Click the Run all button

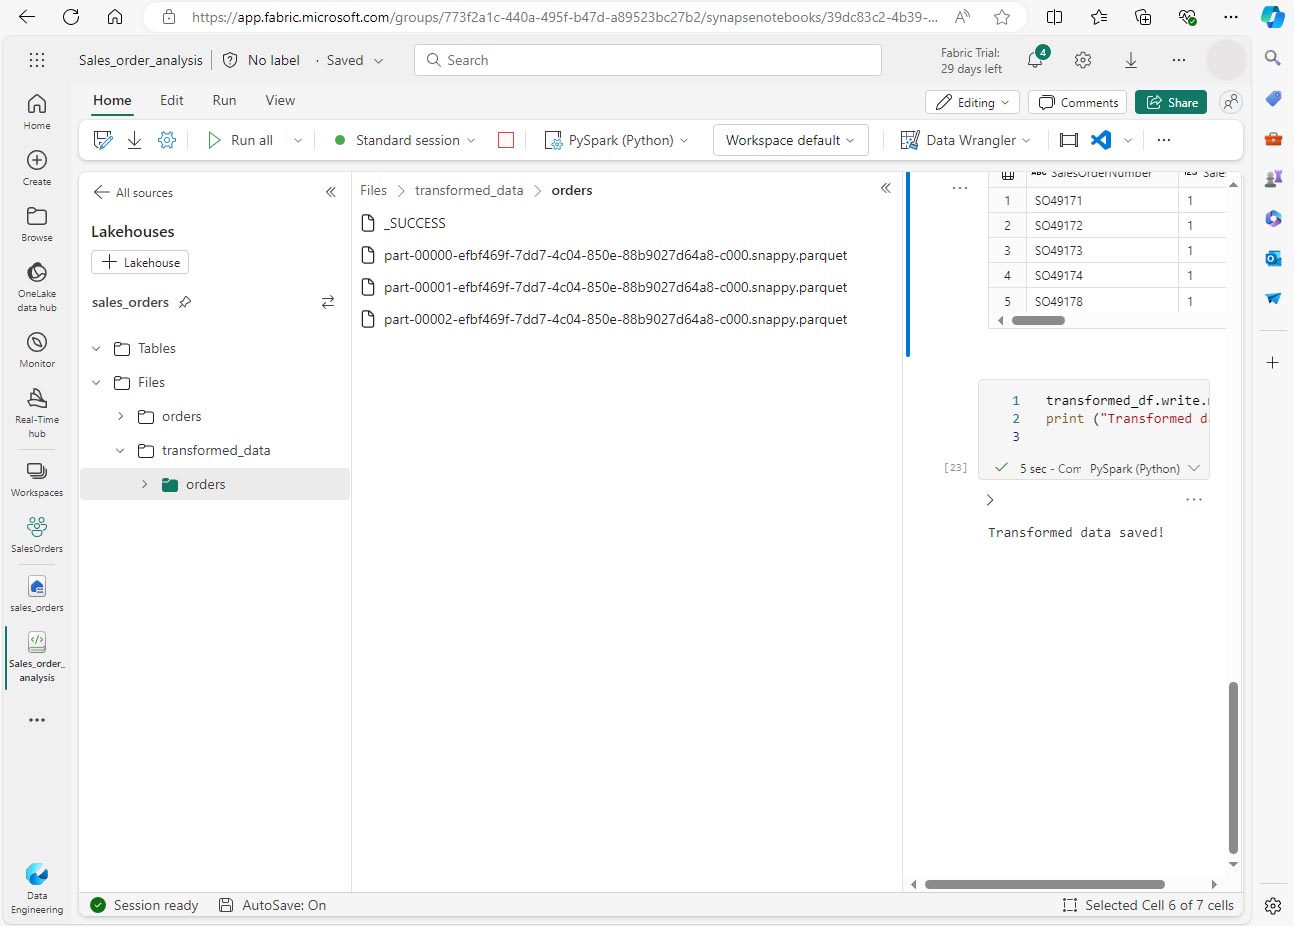[x=240, y=140]
